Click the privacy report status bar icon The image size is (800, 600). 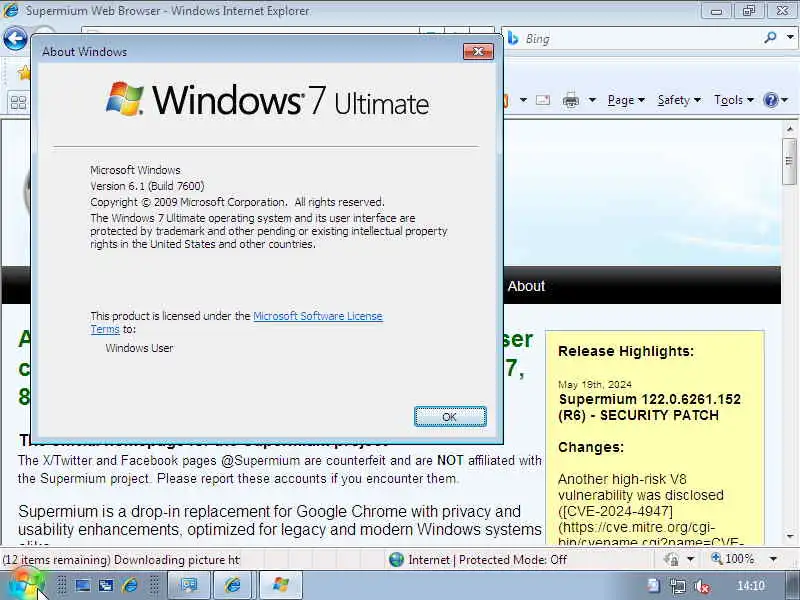pos(671,560)
